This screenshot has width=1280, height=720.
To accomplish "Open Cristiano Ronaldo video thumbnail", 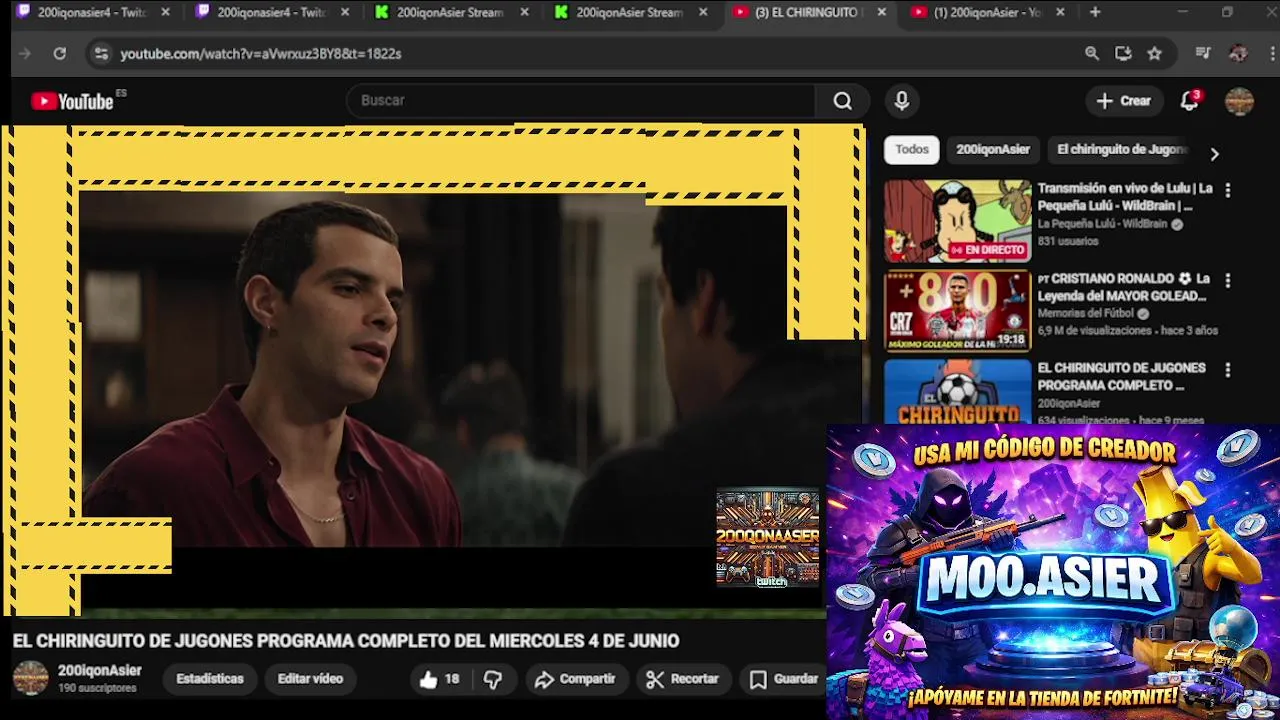I will (957, 311).
